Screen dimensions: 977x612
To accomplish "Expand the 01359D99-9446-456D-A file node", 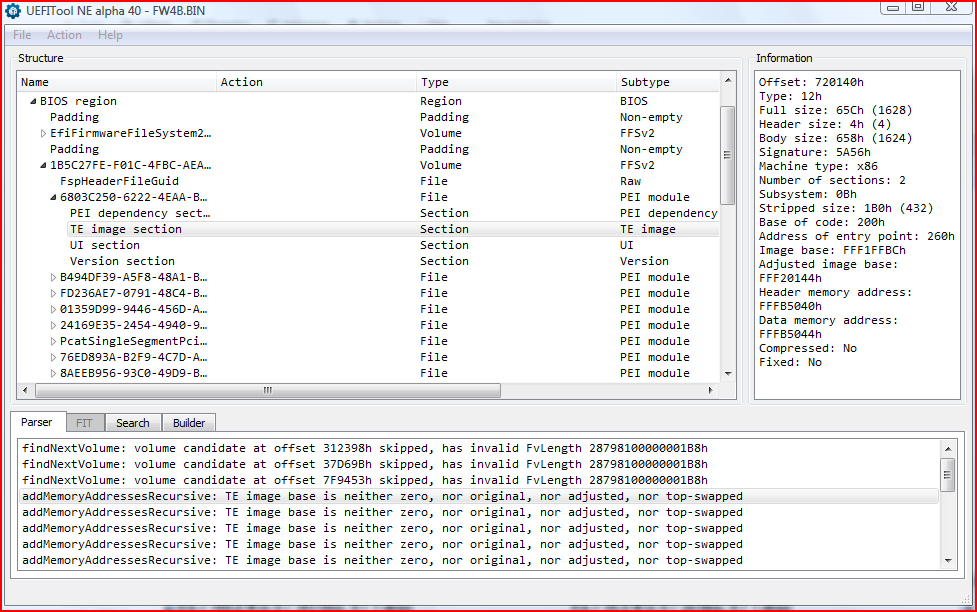I will click(53, 309).
